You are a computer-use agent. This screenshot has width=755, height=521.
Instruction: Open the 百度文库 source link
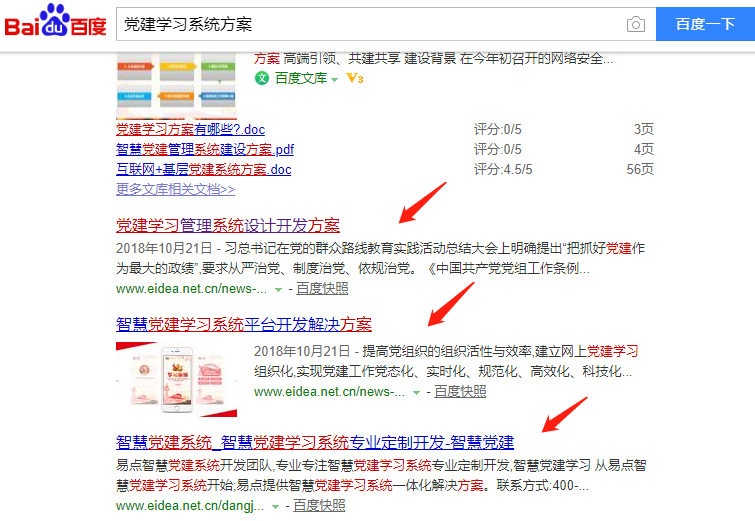coord(301,78)
